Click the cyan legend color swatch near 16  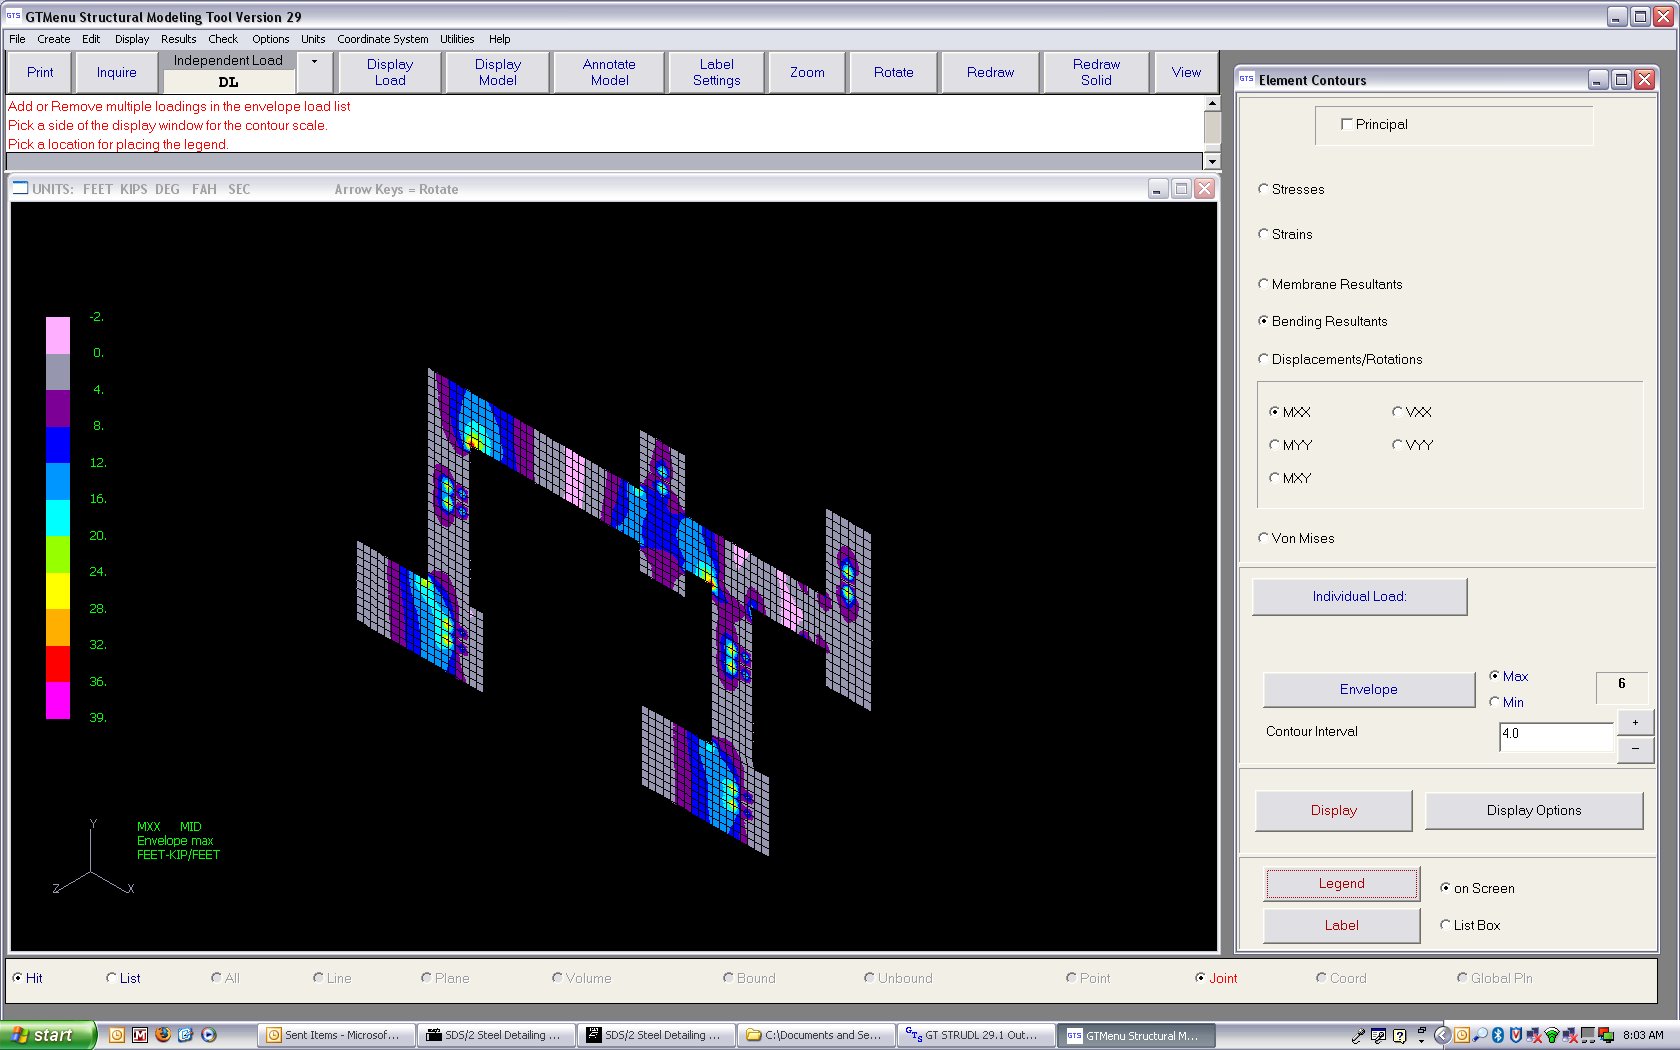pos(58,517)
